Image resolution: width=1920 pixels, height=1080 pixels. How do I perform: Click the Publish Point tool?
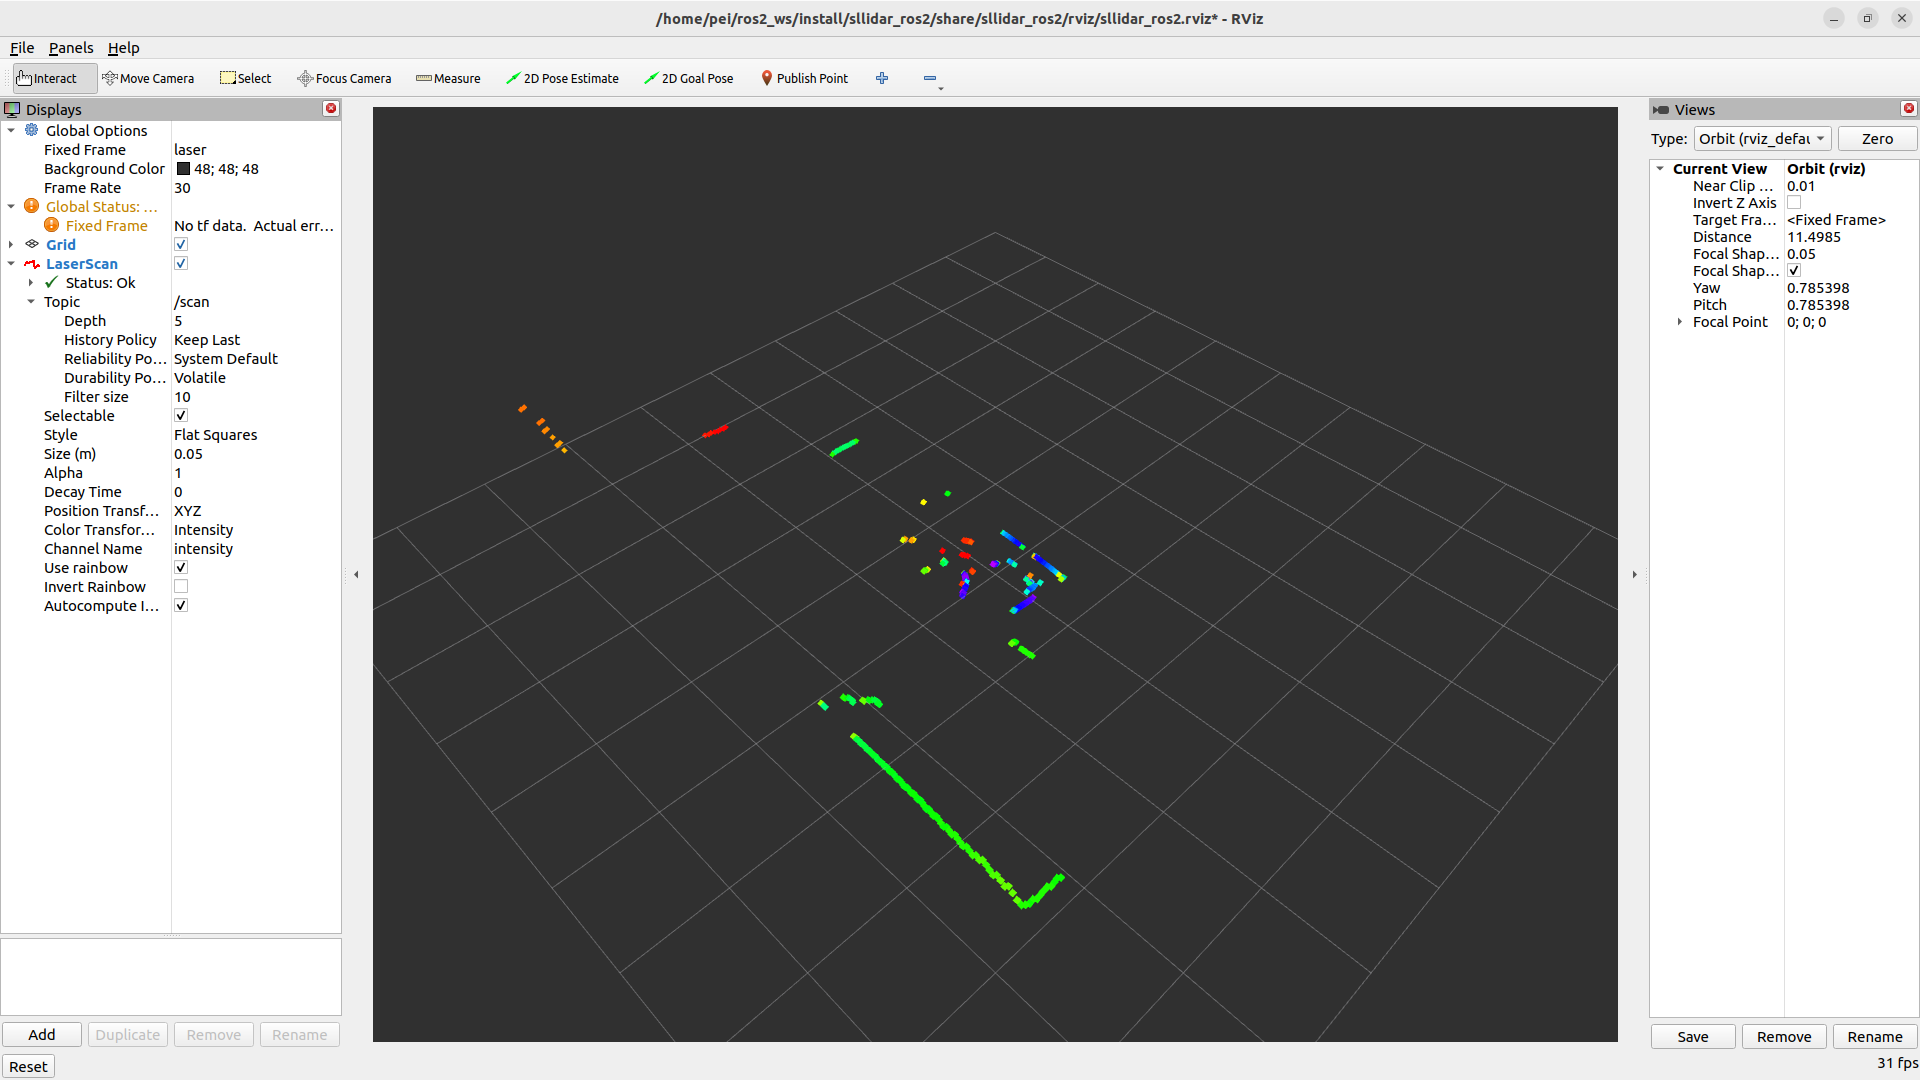(x=804, y=78)
